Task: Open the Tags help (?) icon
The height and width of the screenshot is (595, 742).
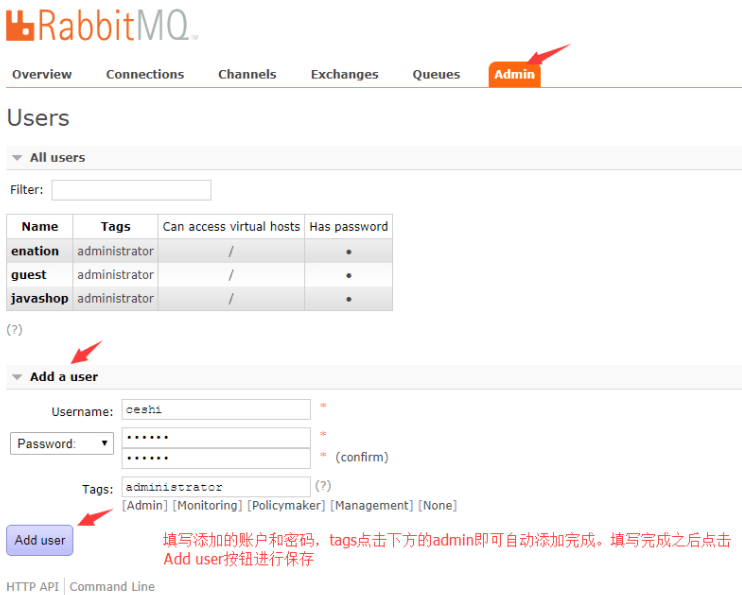Action: coord(323,486)
